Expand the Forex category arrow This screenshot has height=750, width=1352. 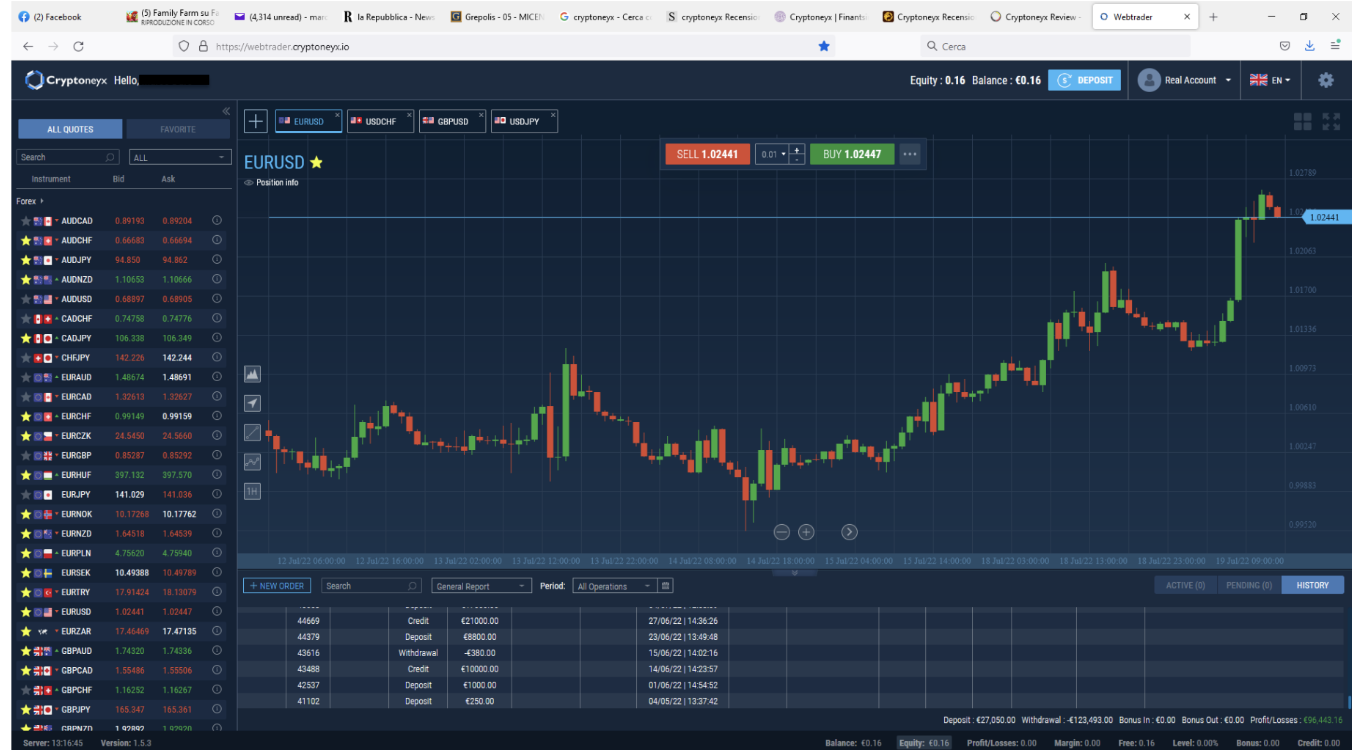(x=42, y=201)
